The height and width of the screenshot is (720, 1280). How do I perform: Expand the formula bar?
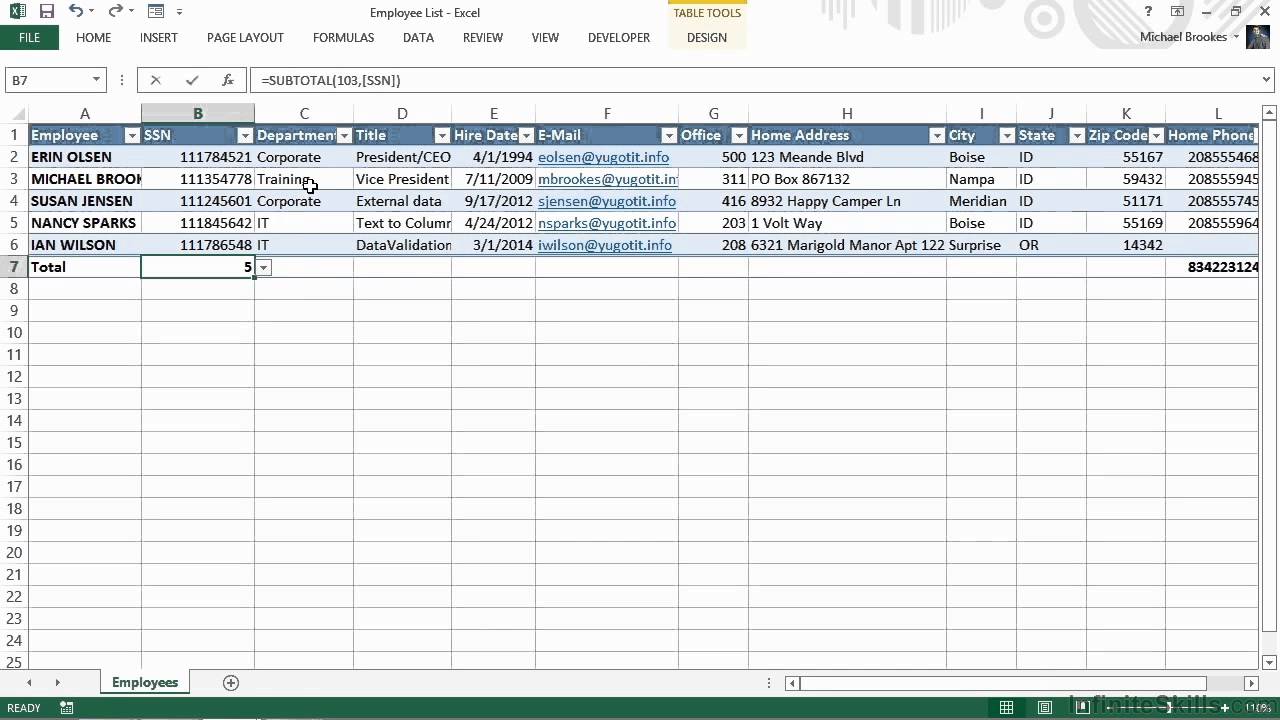pos(1268,80)
